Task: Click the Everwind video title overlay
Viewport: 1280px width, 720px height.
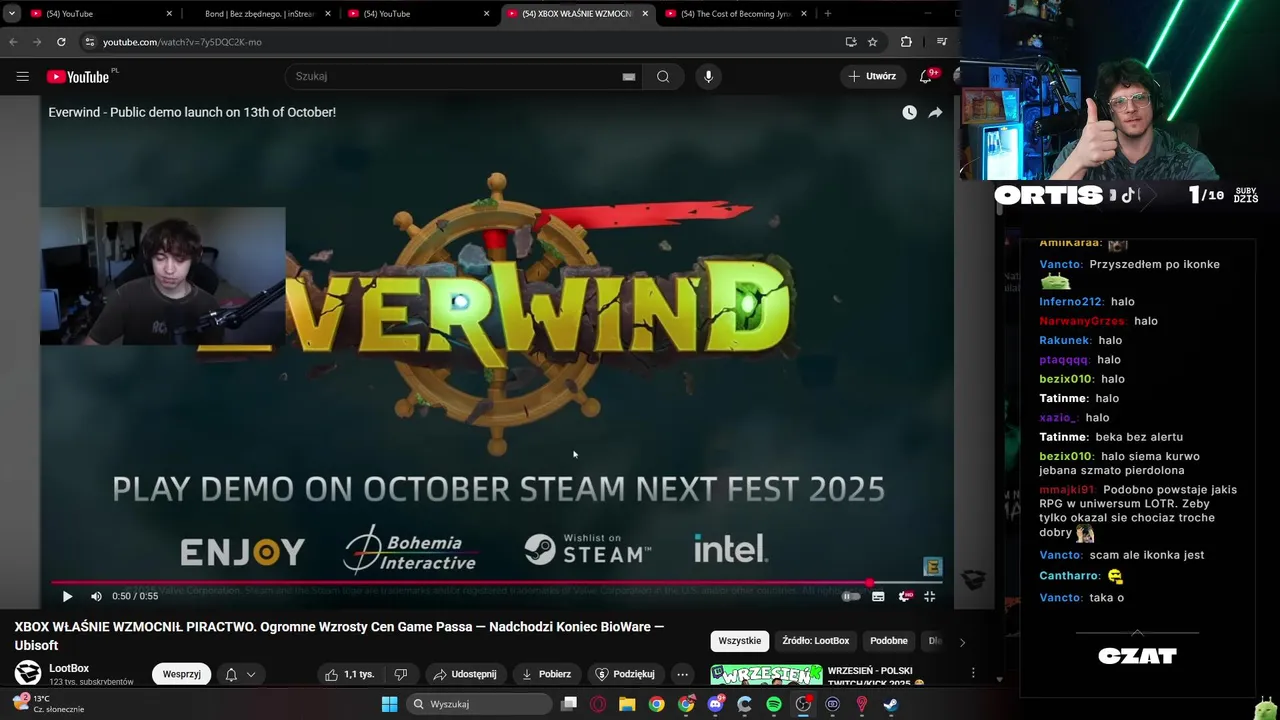Action: pos(192,113)
